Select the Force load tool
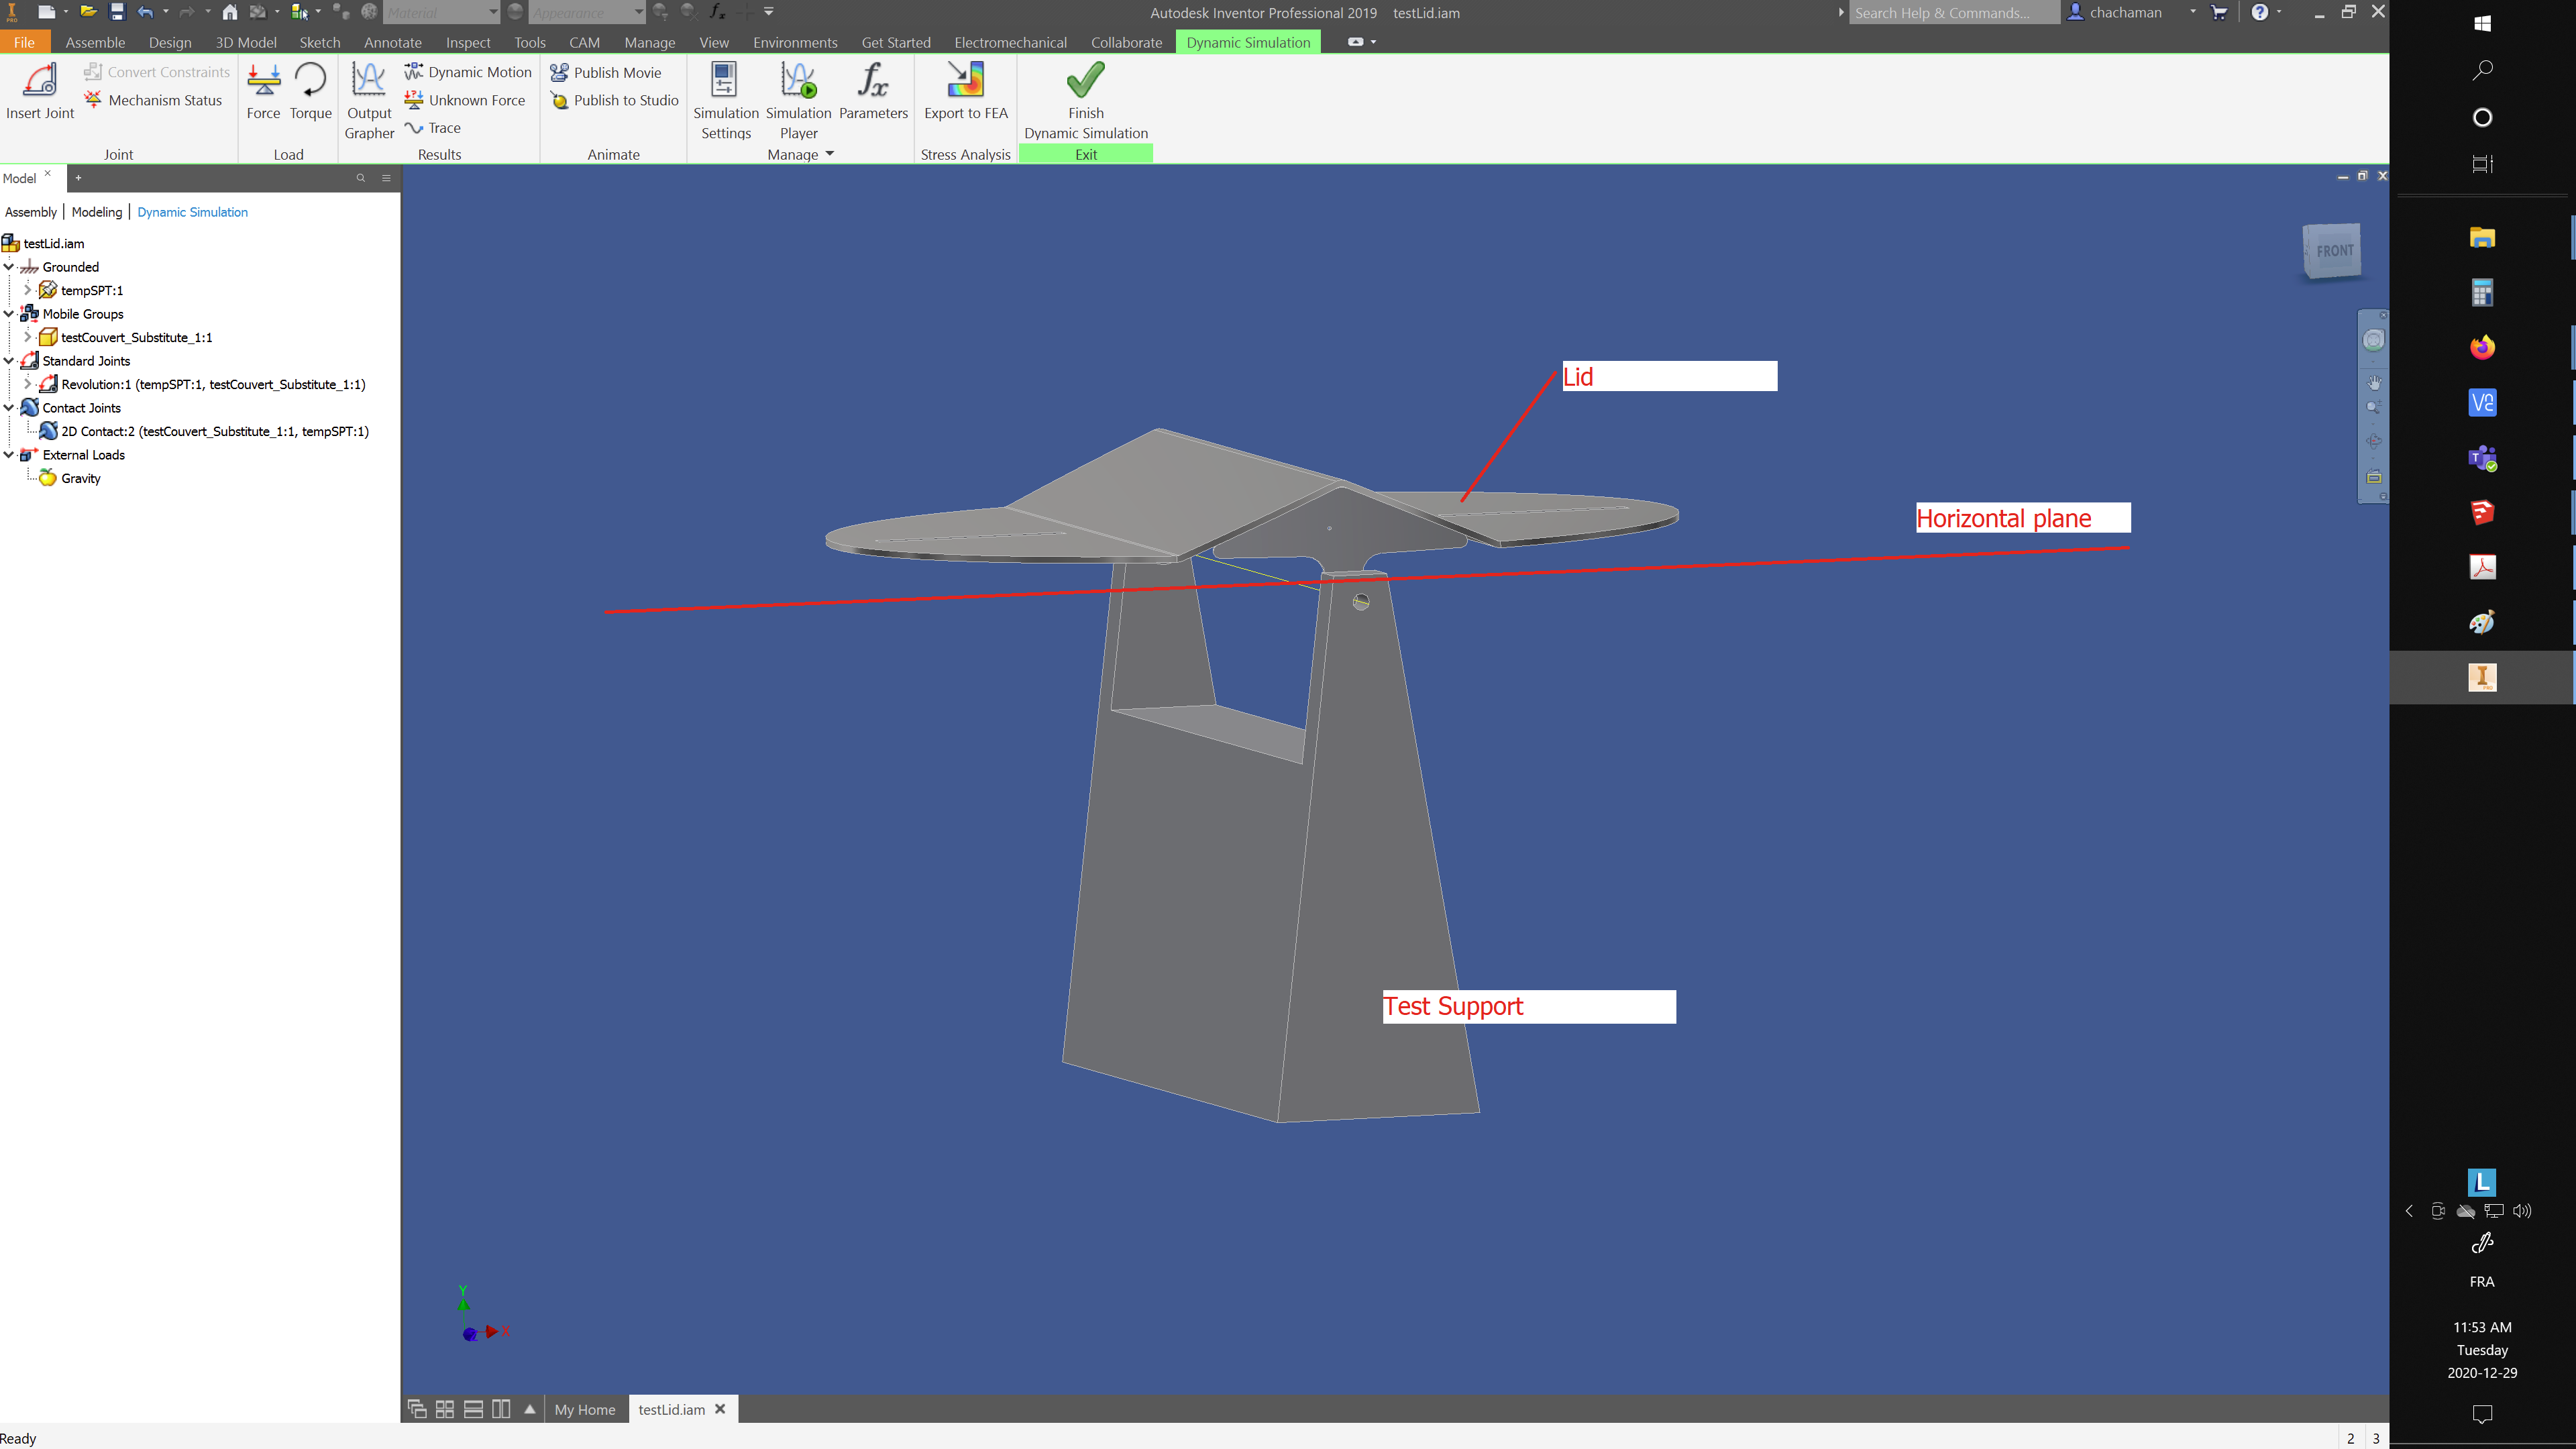The height and width of the screenshot is (1449, 2576). click(263, 91)
